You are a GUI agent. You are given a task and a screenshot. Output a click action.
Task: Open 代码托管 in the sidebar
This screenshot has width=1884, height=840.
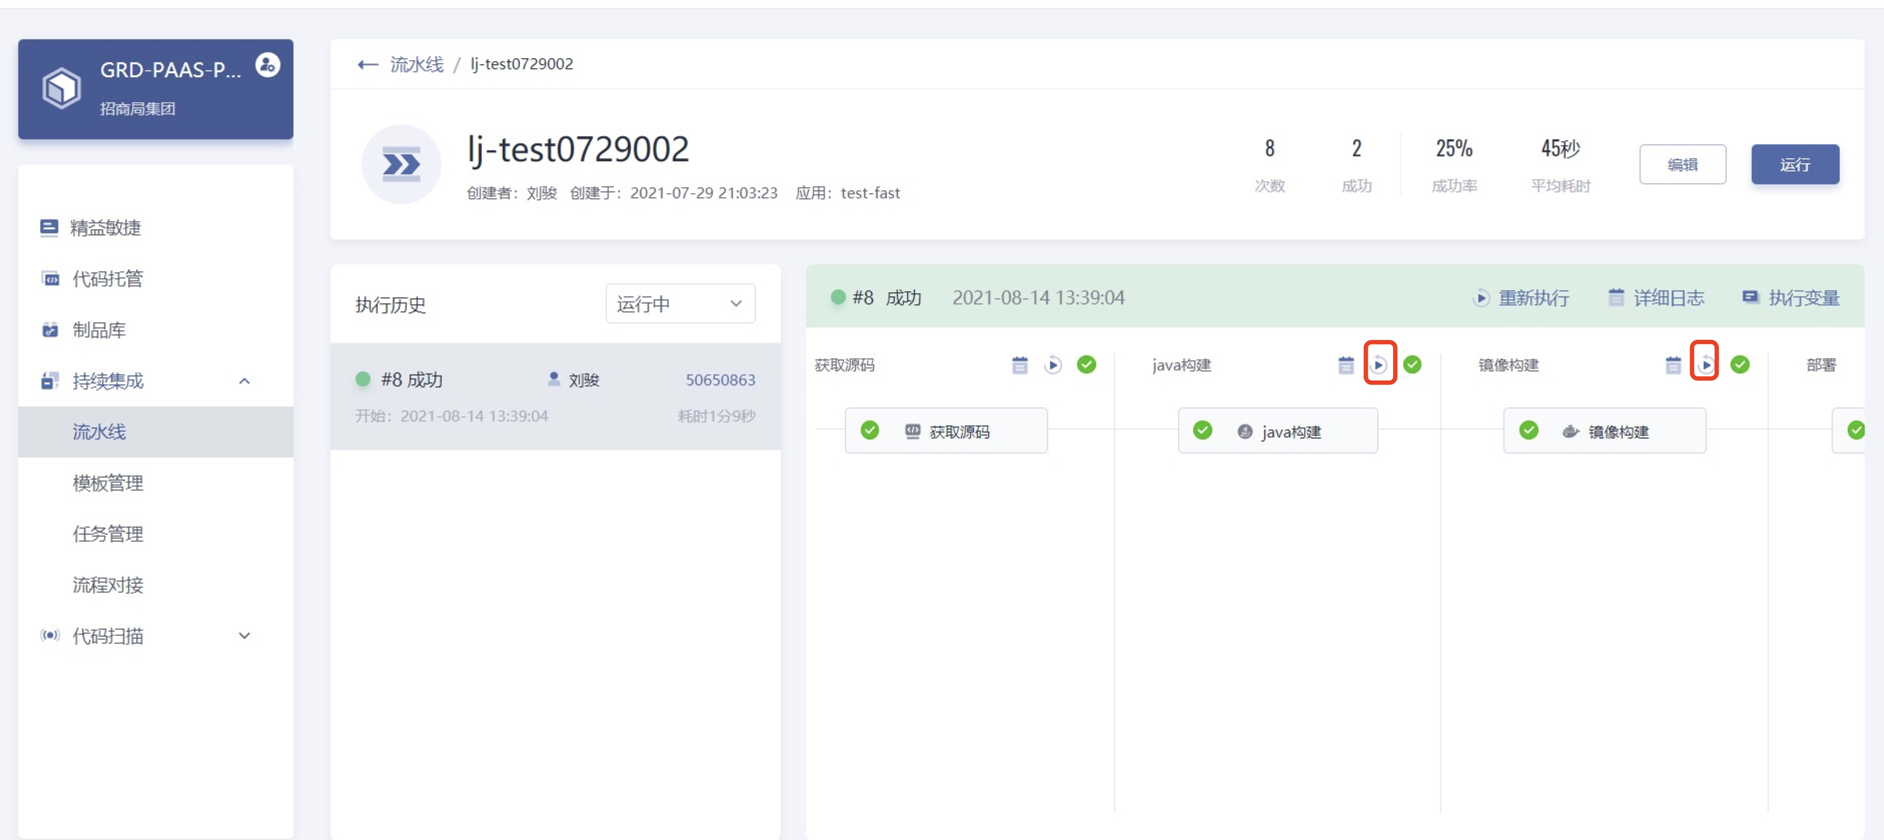(x=108, y=279)
